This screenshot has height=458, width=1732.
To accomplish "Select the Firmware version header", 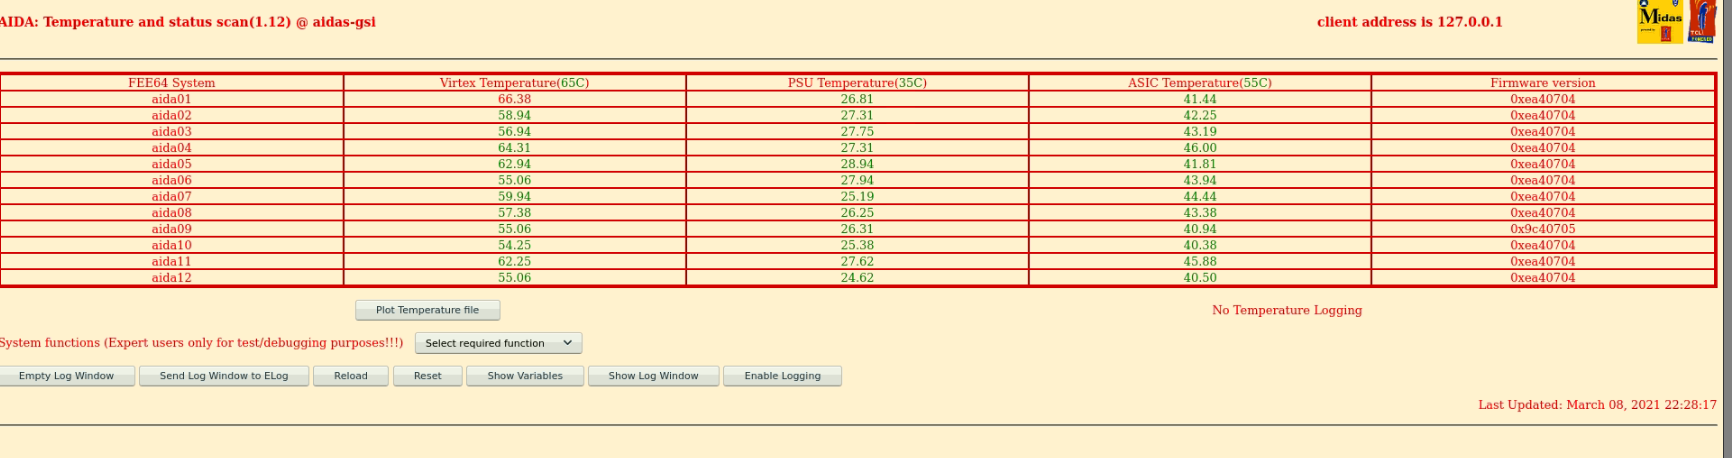I will coord(1543,83).
